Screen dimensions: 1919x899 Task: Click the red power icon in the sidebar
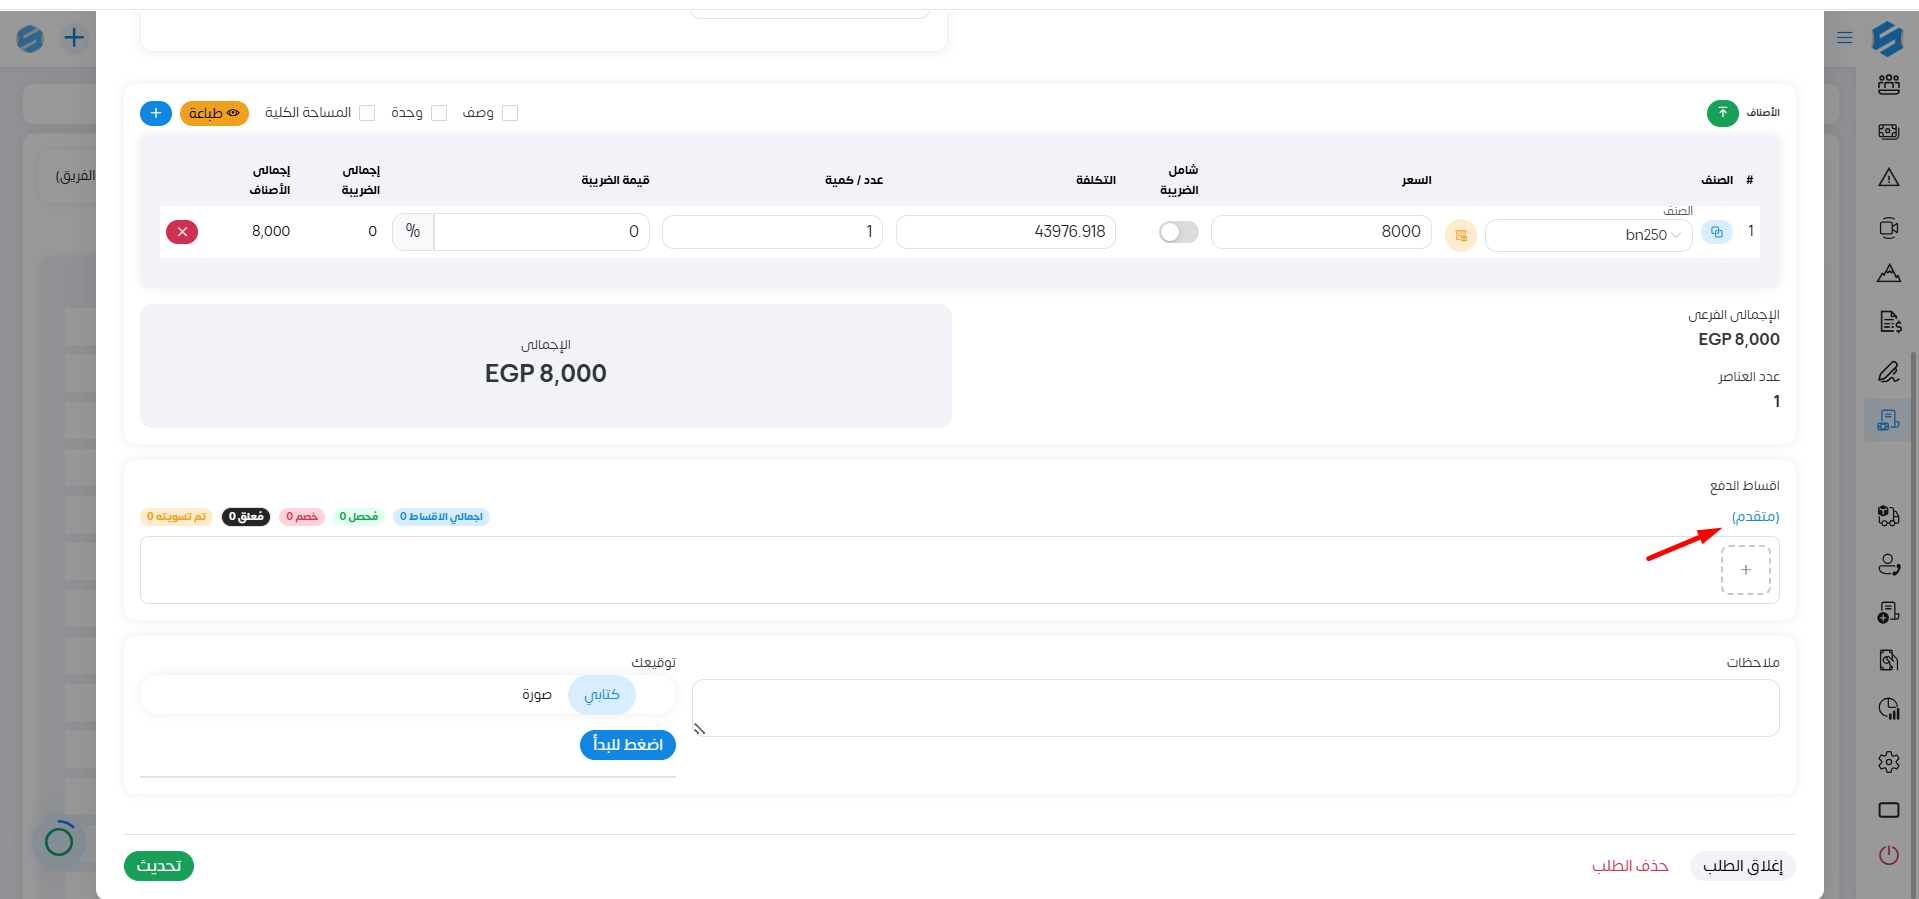click(1888, 855)
